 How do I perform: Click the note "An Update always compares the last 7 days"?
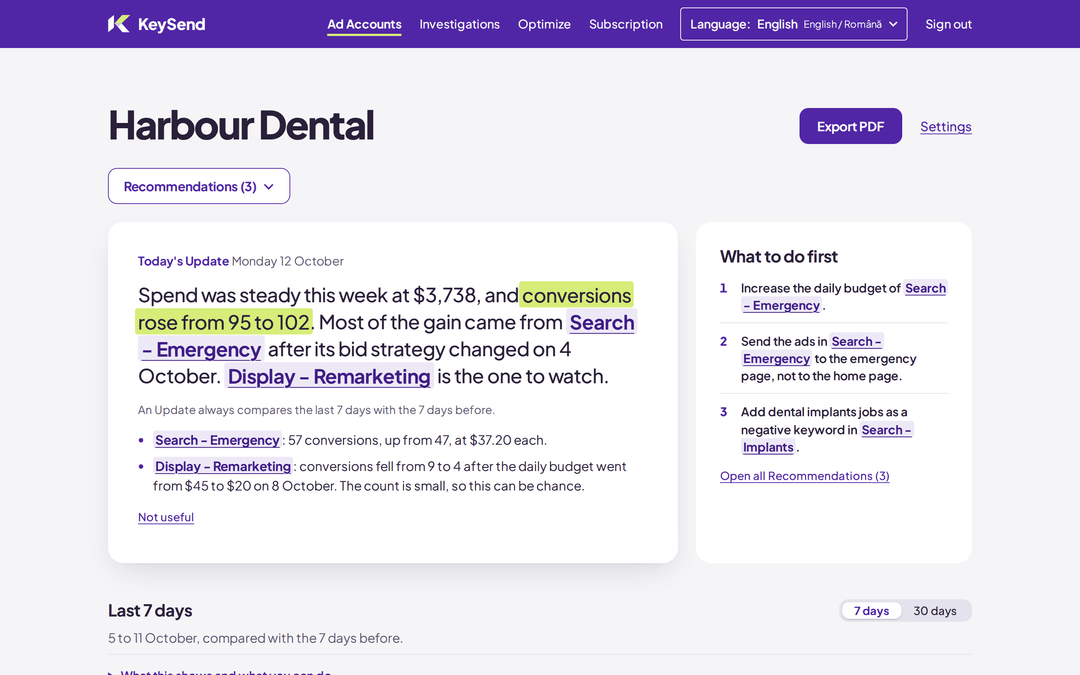click(316, 410)
